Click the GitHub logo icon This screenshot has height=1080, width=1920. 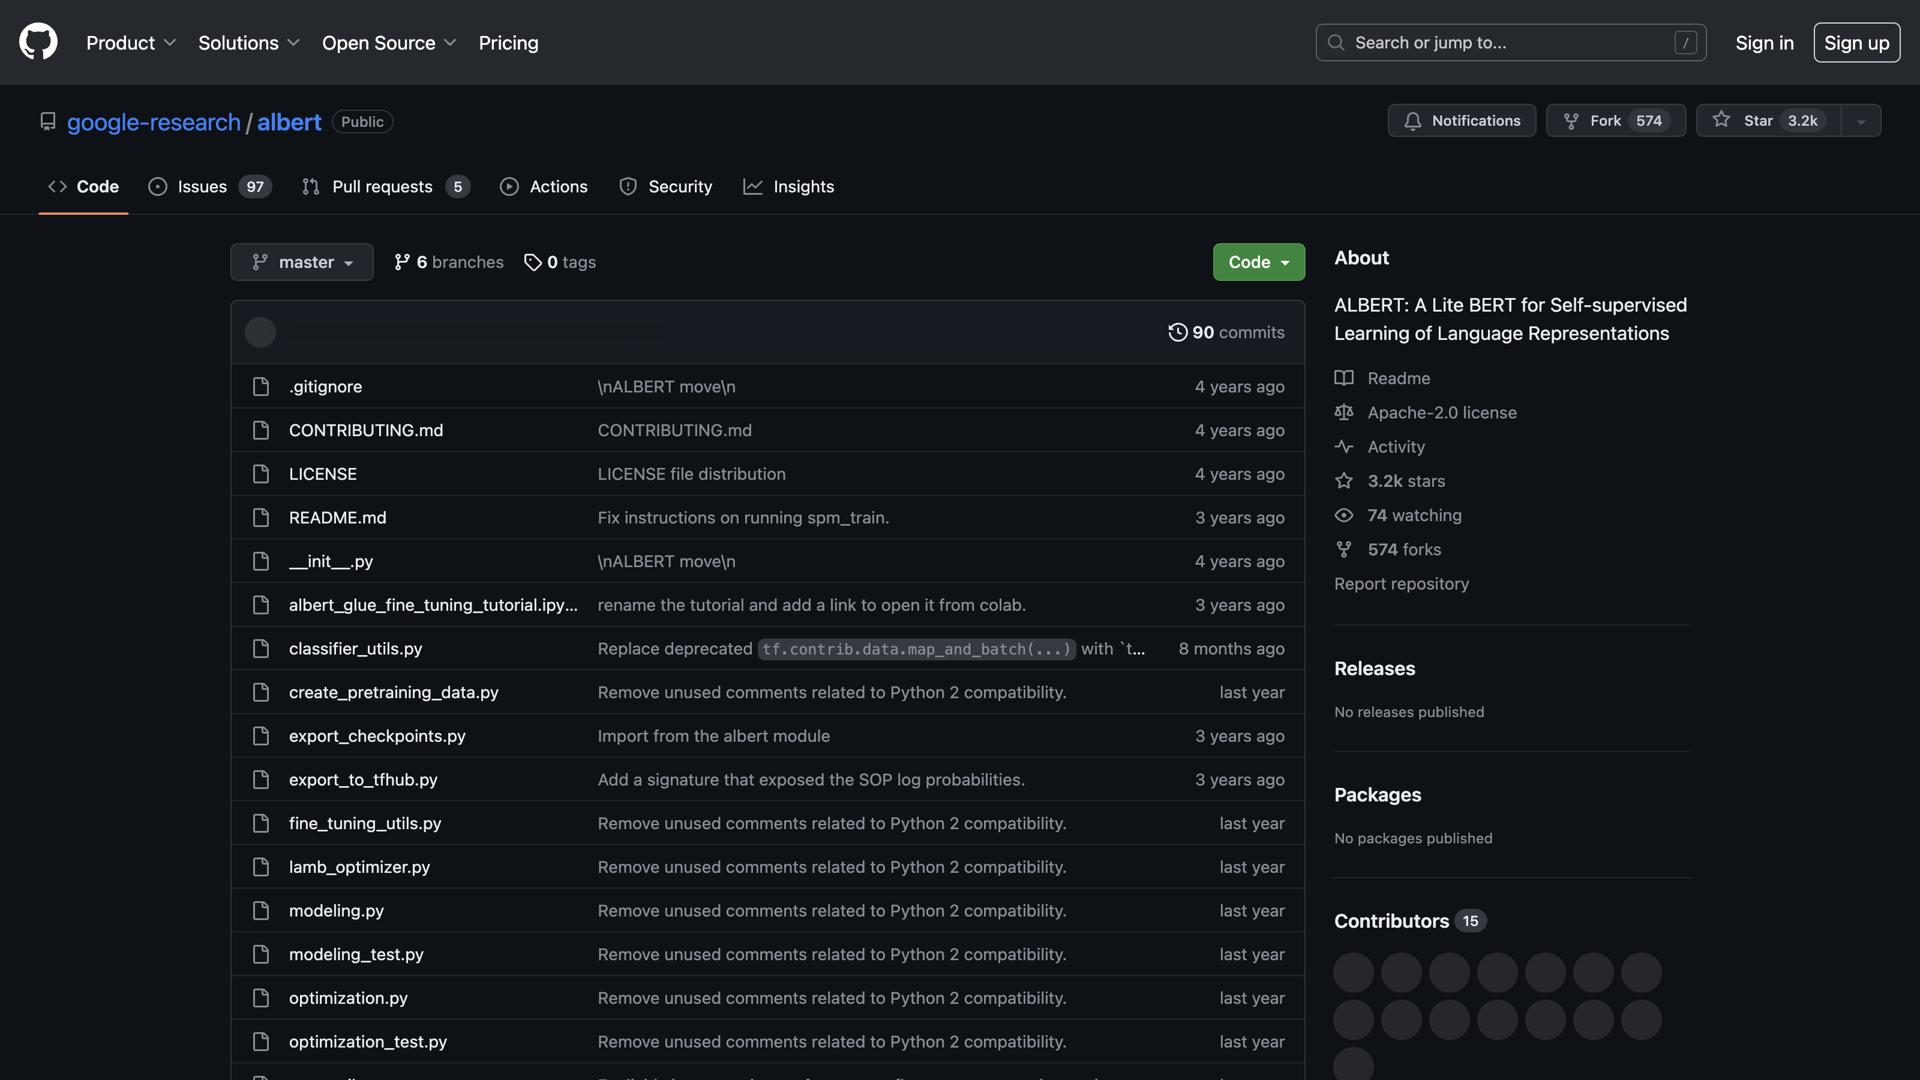coord(38,42)
